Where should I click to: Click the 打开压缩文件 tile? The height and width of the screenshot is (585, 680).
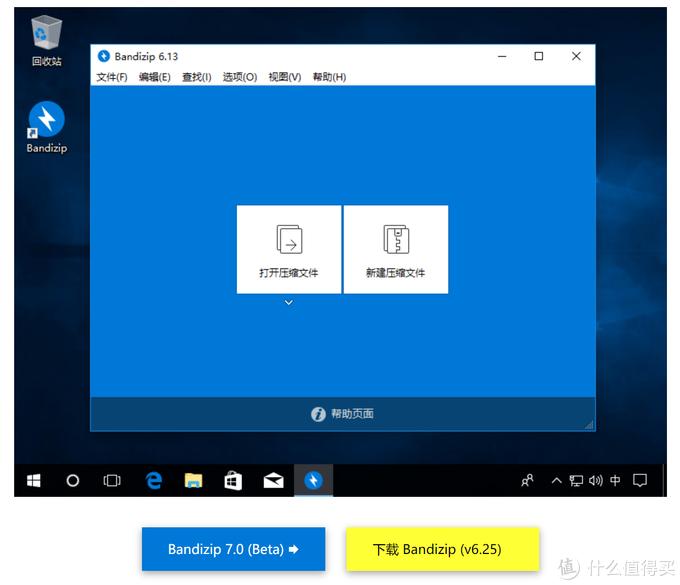[289, 249]
